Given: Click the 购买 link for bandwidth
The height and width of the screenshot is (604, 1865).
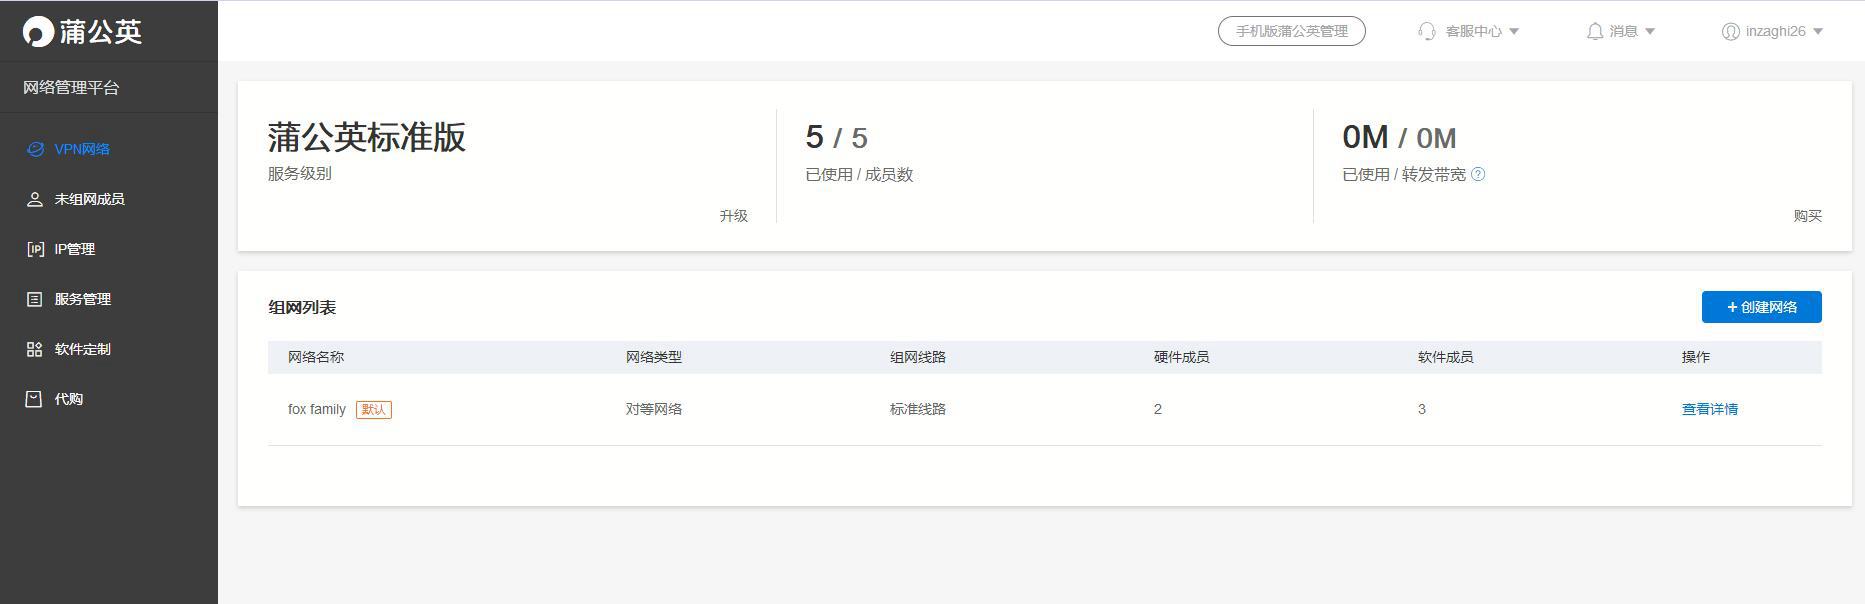Looking at the screenshot, I should point(1808,216).
